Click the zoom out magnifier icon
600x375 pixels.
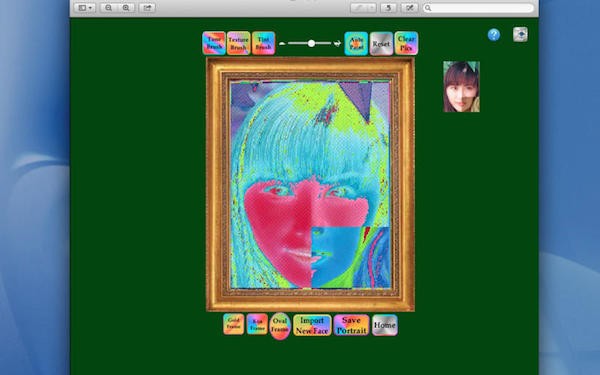pyautogui.click(x=109, y=8)
